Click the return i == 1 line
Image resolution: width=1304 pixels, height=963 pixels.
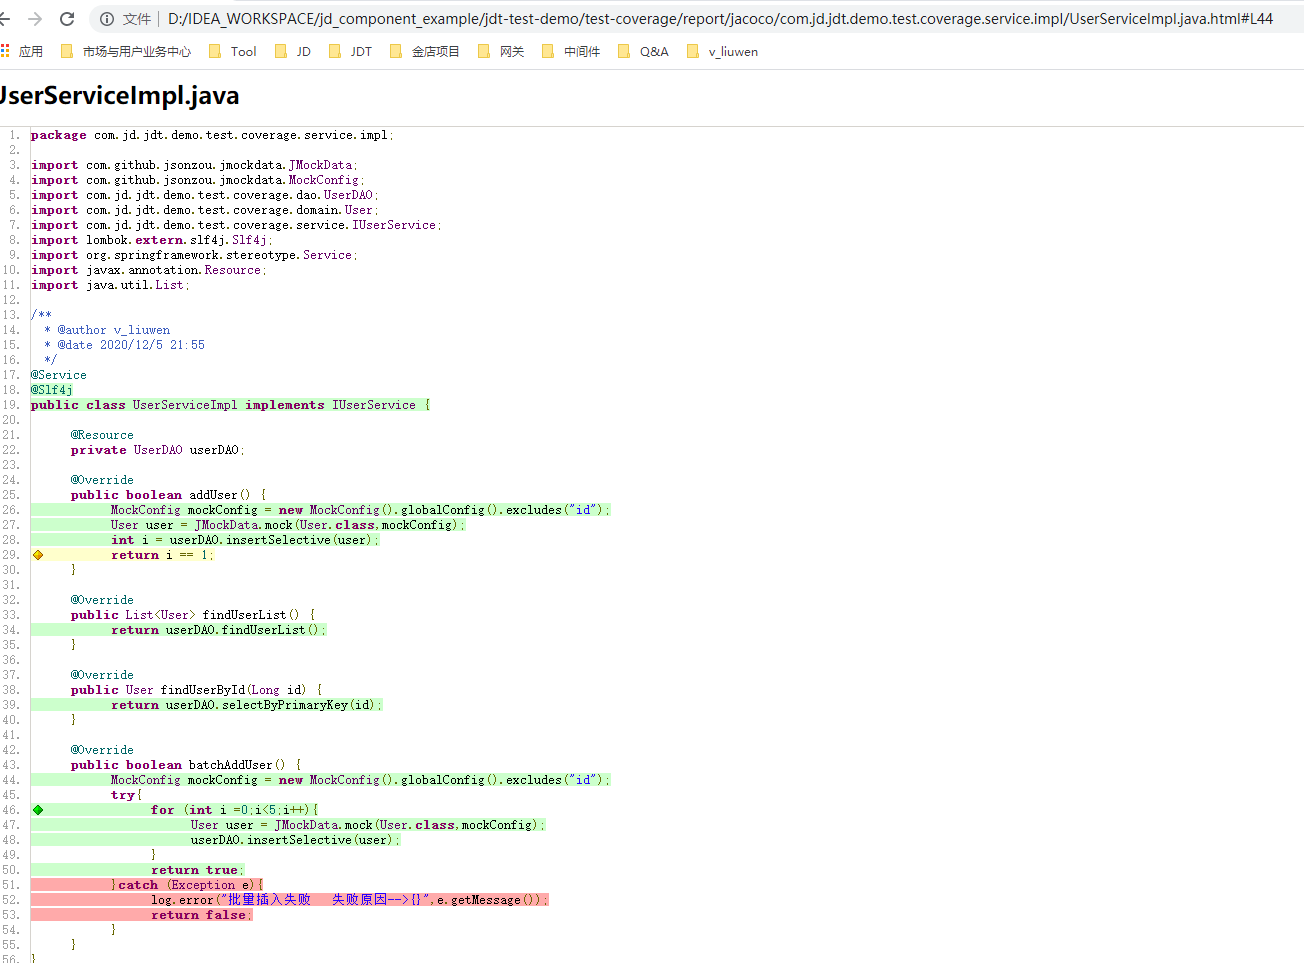point(163,555)
